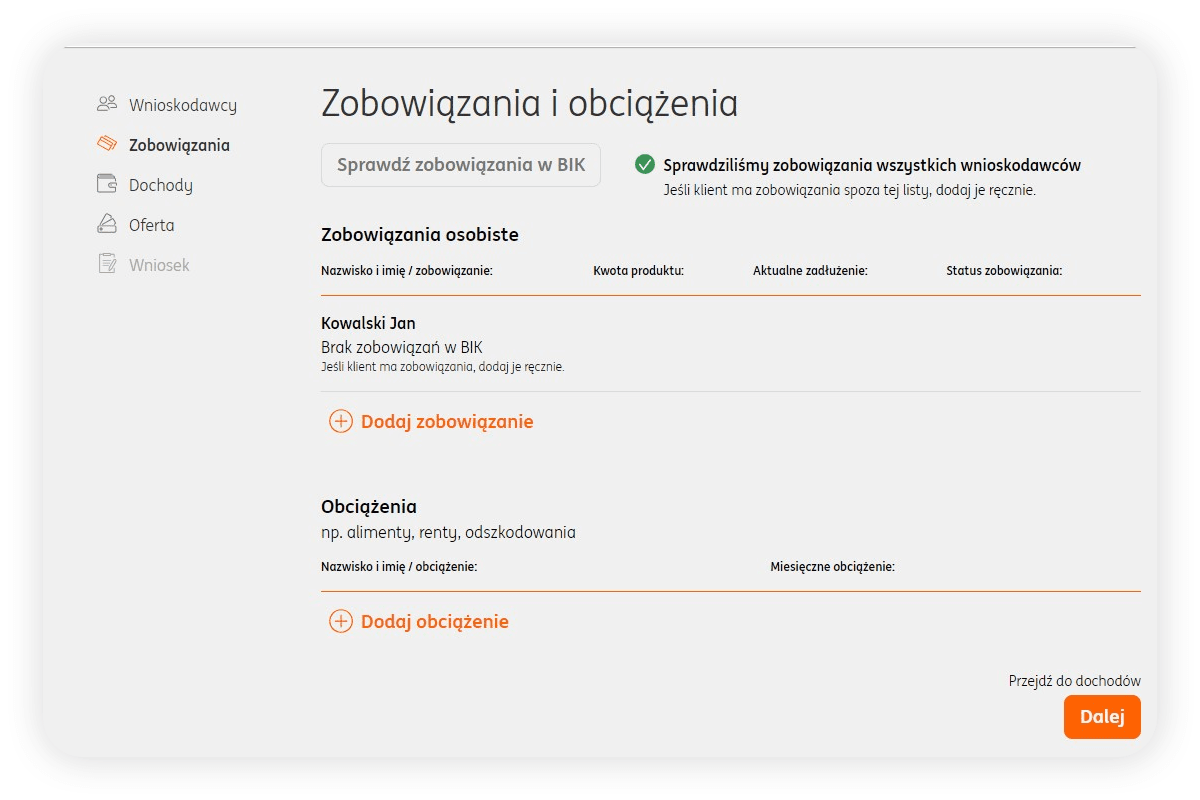Select the Wniosek step label
The height and width of the screenshot is (800, 1200).
click(x=159, y=265)
